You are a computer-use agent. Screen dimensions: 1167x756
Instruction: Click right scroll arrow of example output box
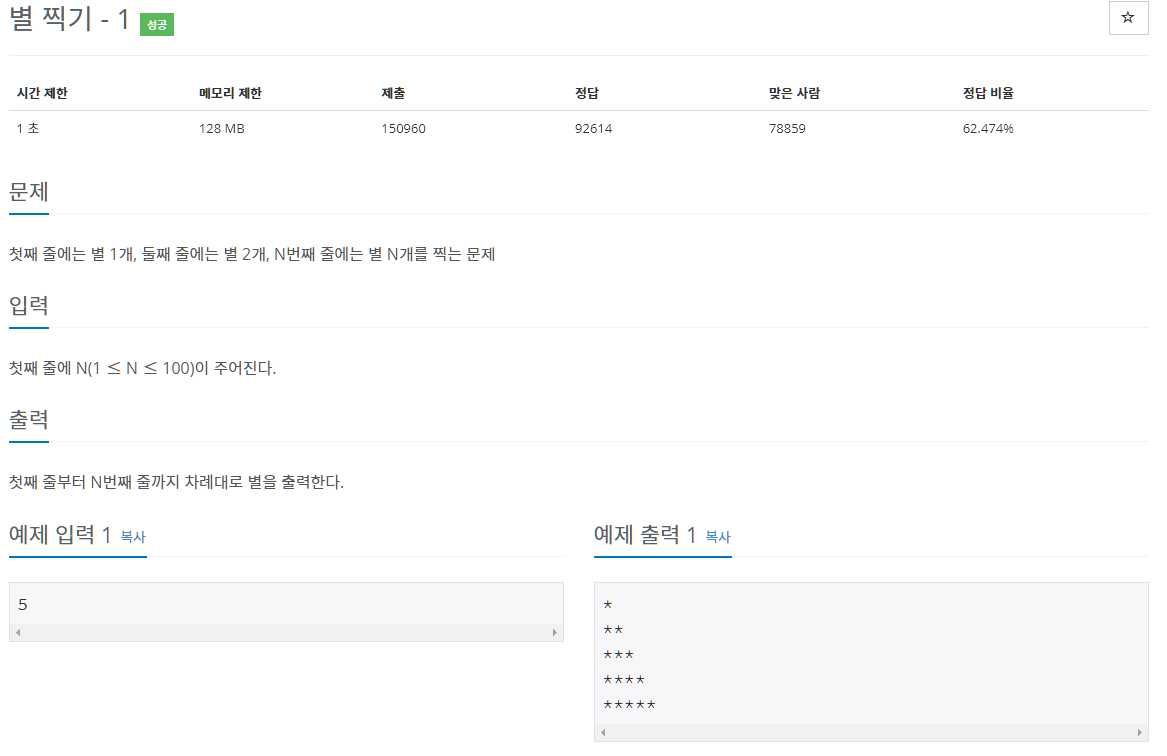pos(1139,732)
